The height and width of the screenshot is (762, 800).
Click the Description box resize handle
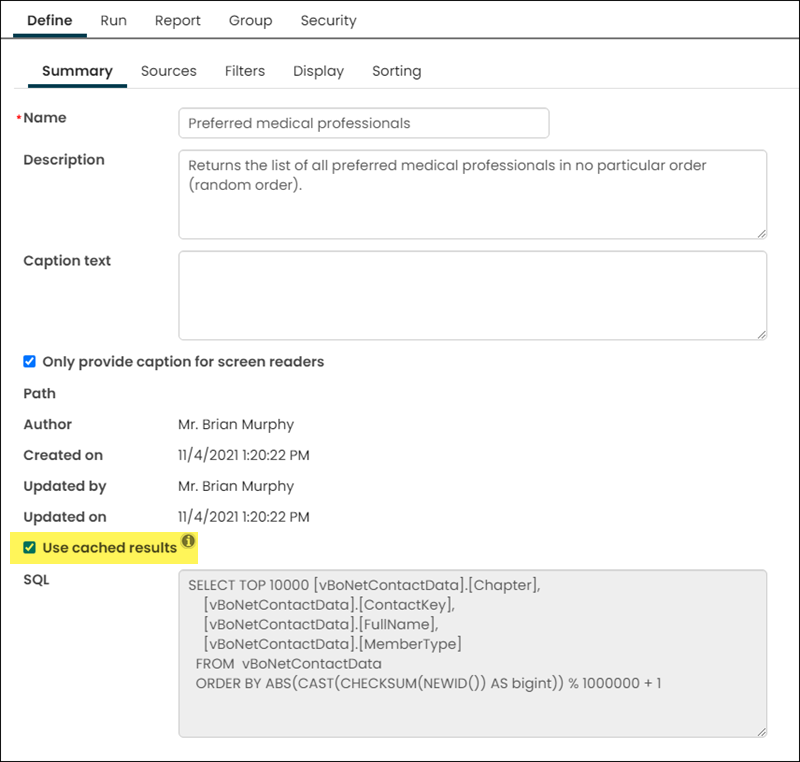[762, 234]
